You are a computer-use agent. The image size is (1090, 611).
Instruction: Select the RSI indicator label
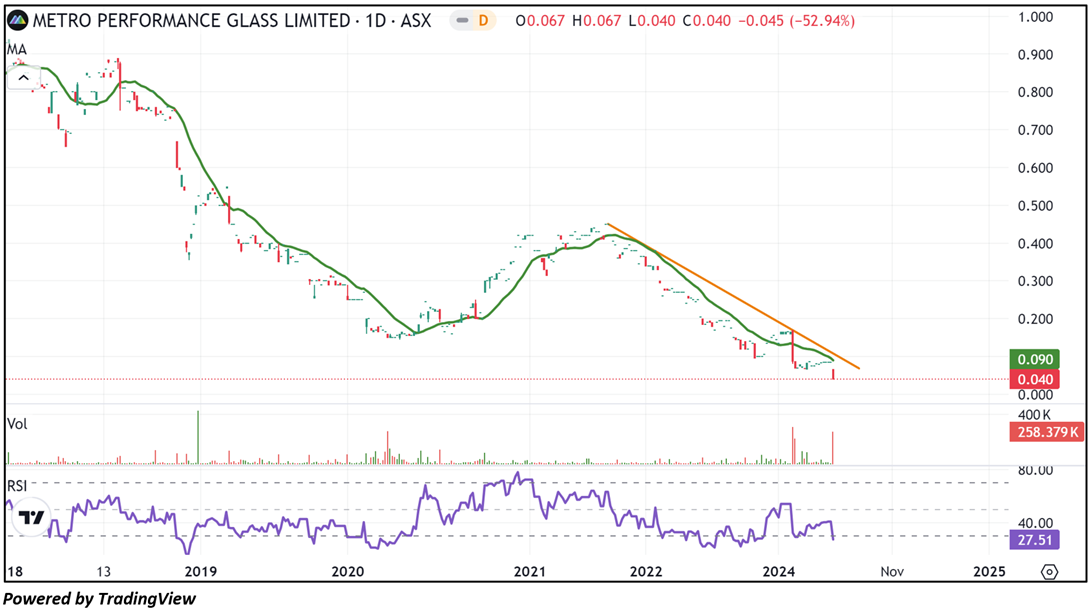click(x=17, y=486)
